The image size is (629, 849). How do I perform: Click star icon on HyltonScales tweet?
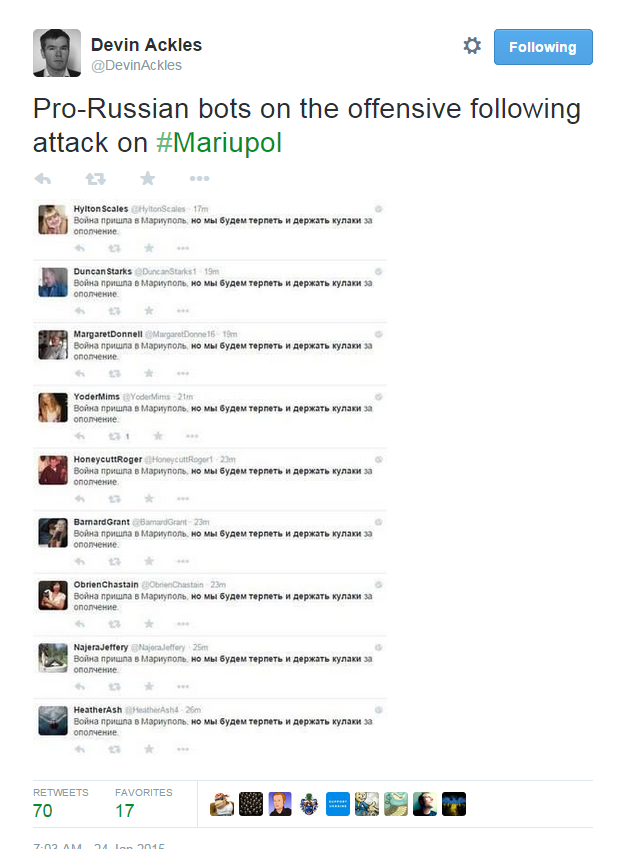tap(149, 248)
